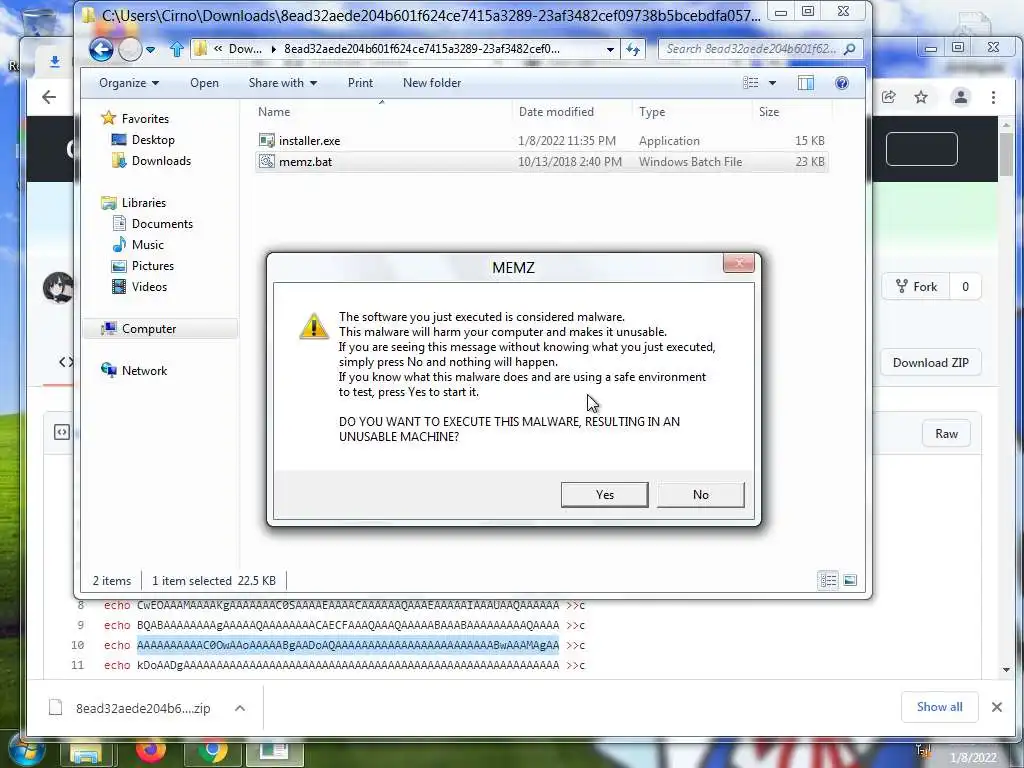Open Videos library

coord(149,287)
